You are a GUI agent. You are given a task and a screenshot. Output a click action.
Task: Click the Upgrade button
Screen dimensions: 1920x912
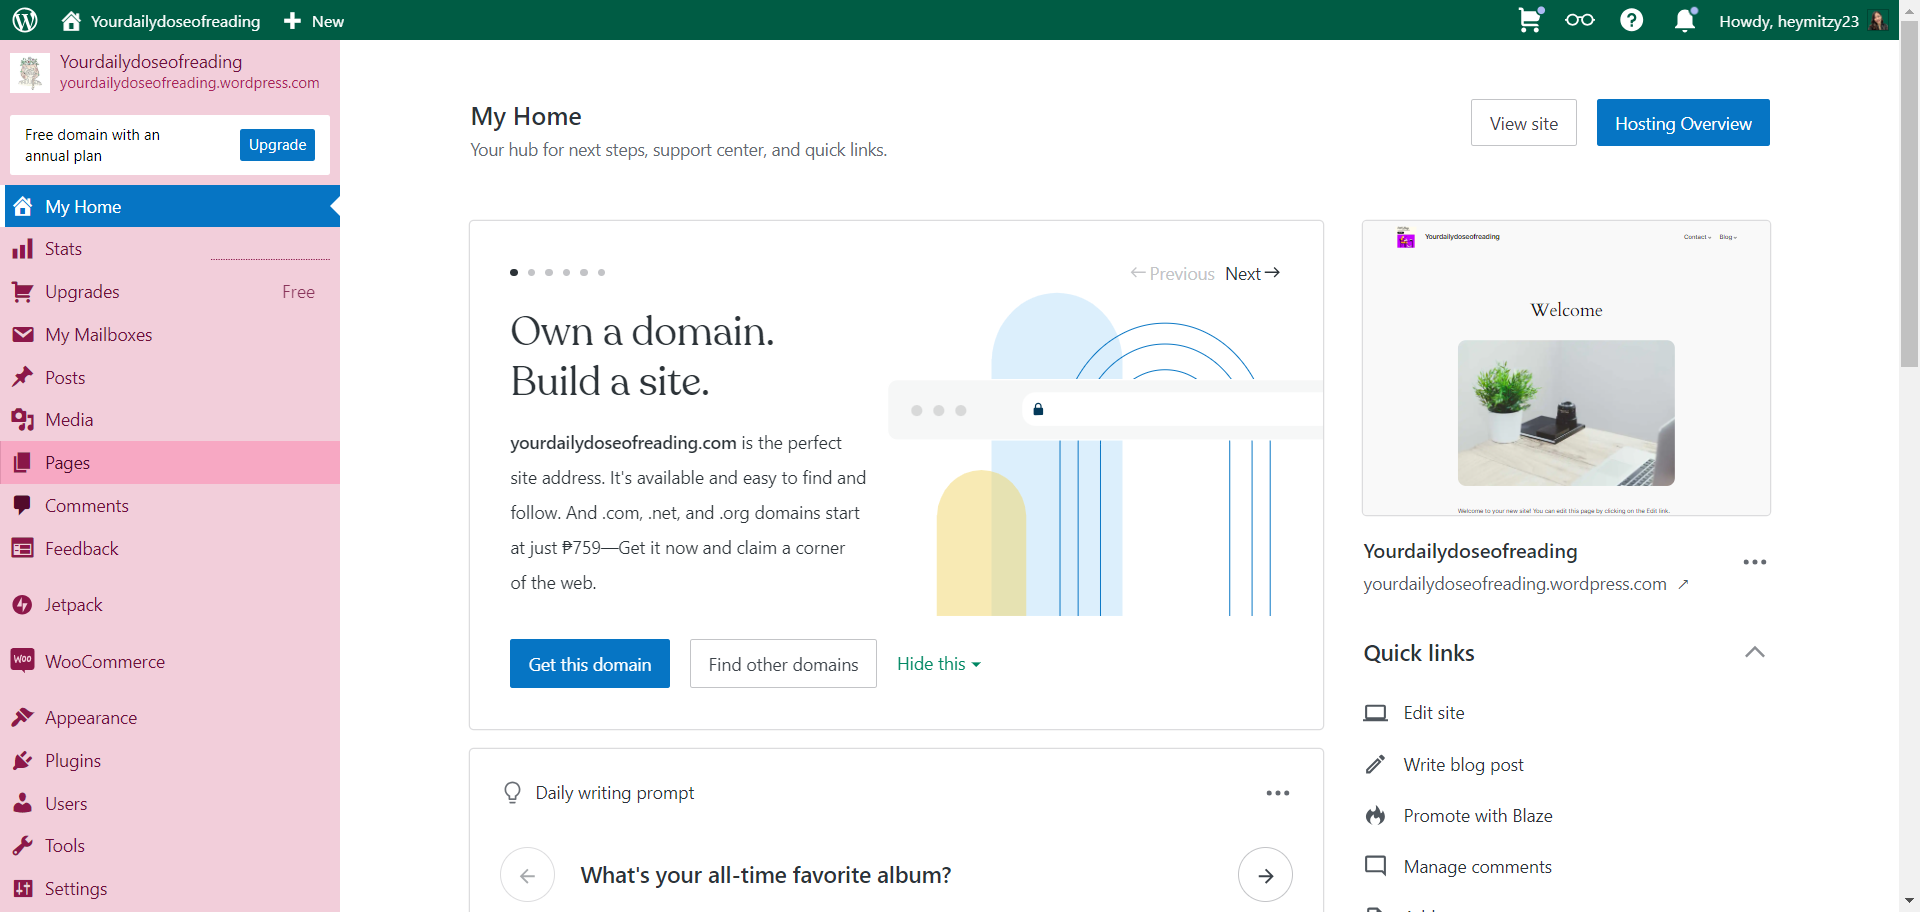click(x=278, y=145)
